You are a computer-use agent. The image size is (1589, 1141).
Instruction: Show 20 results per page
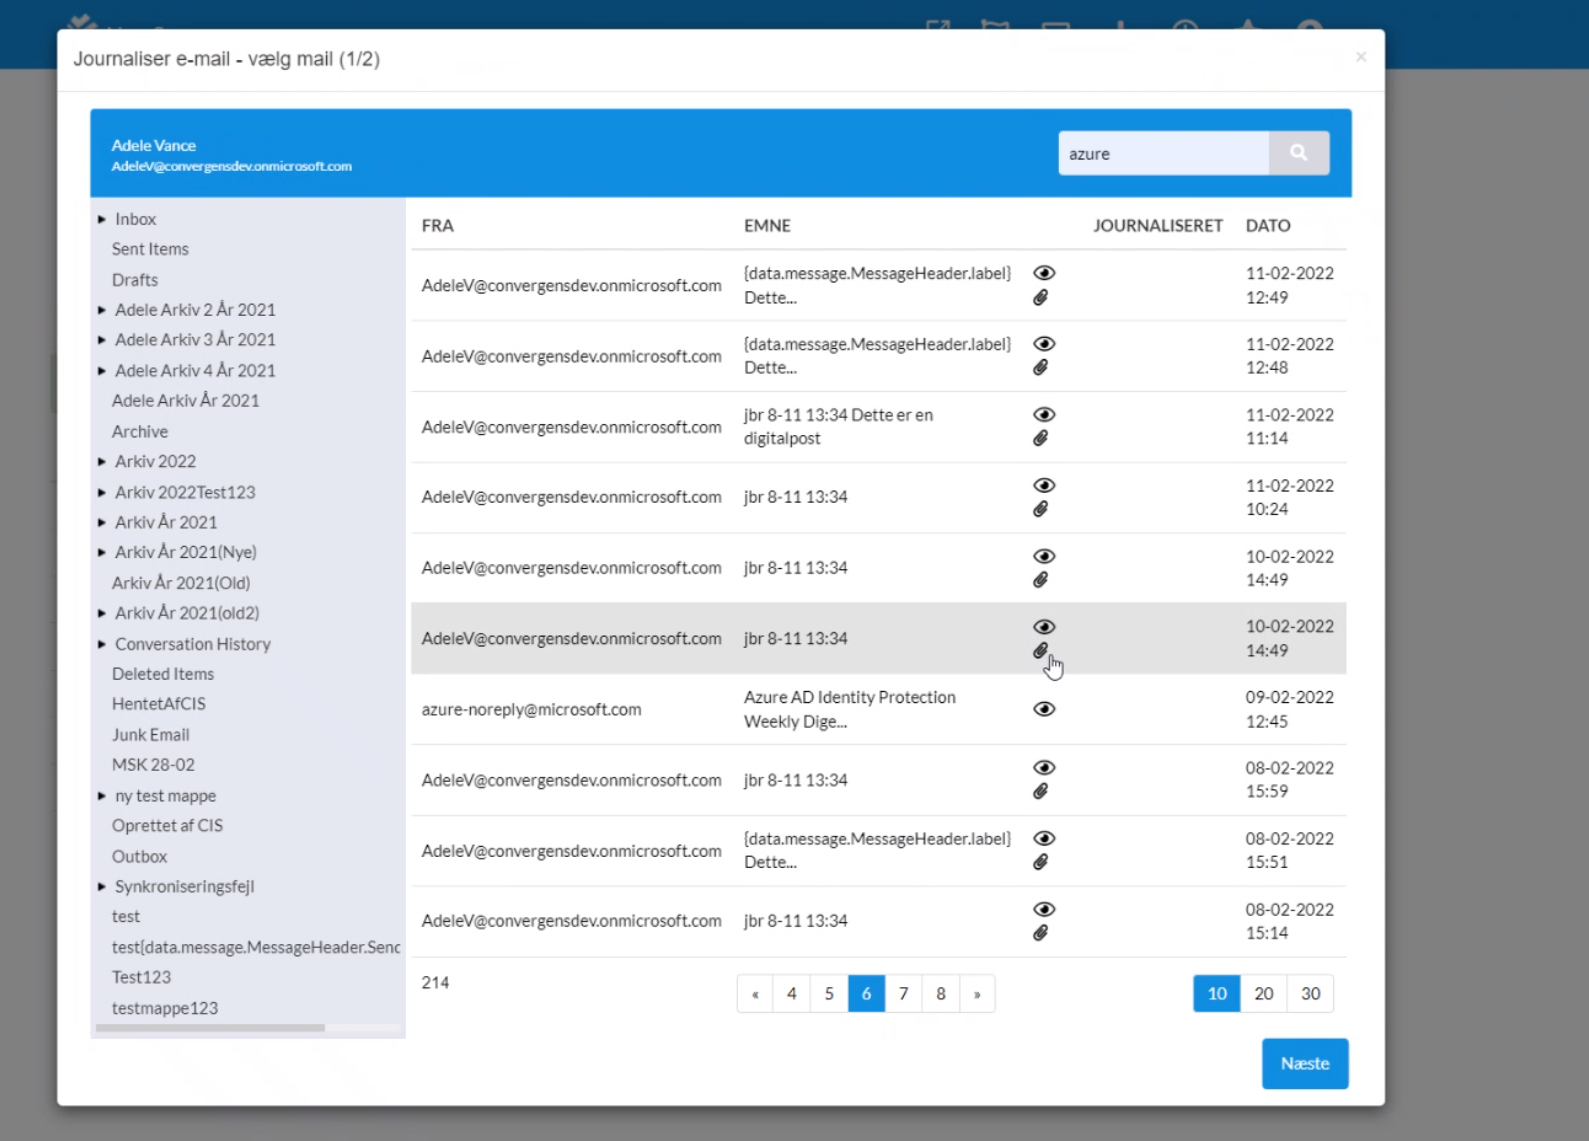1263,994
